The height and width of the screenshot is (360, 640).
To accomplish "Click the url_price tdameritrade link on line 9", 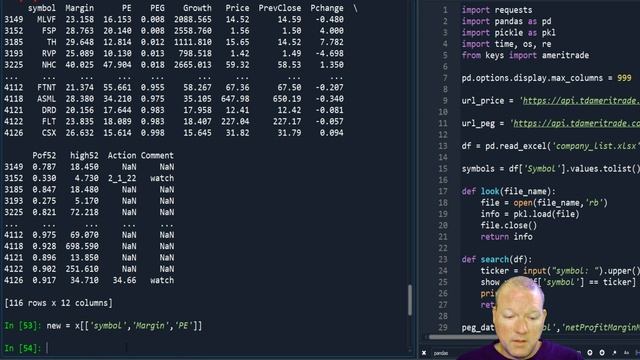I will (581, 101).
